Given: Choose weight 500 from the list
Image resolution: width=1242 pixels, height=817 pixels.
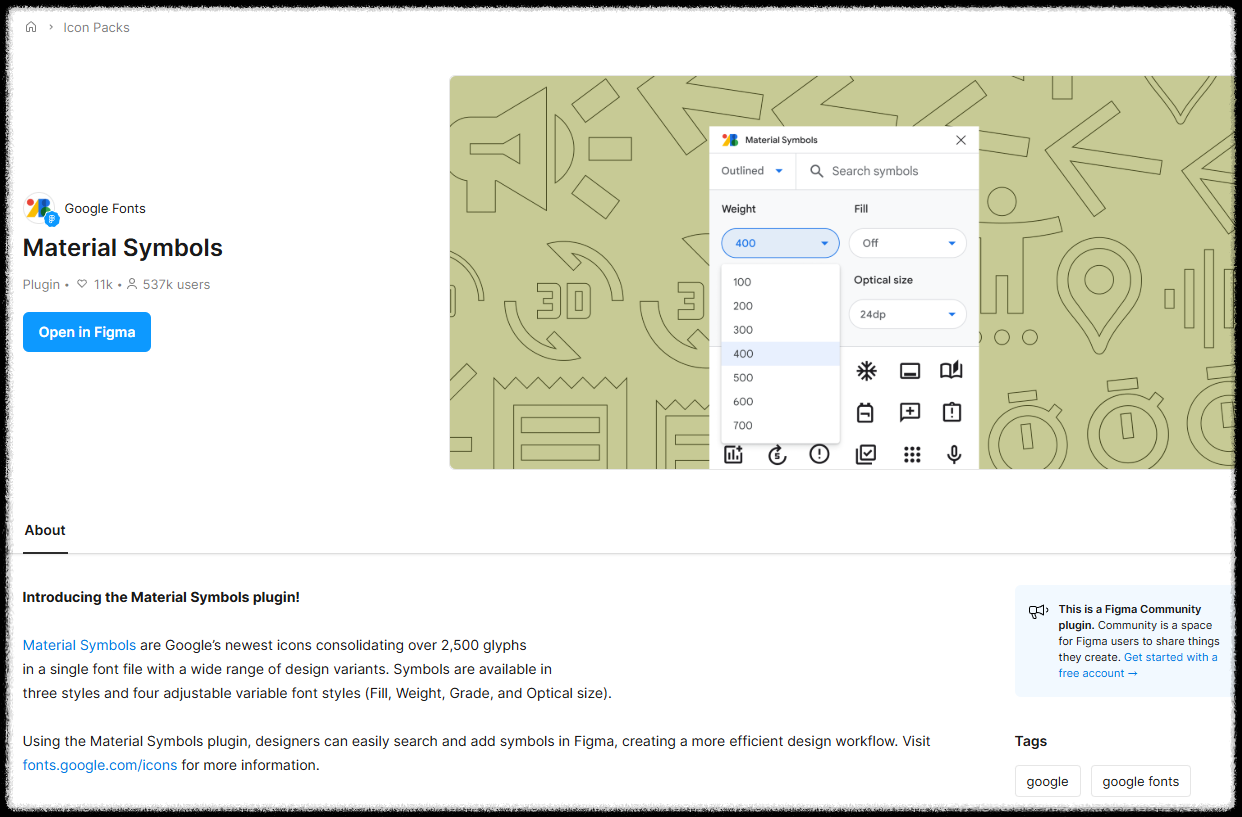Looking at the screenshot, I should coord(780,378).
